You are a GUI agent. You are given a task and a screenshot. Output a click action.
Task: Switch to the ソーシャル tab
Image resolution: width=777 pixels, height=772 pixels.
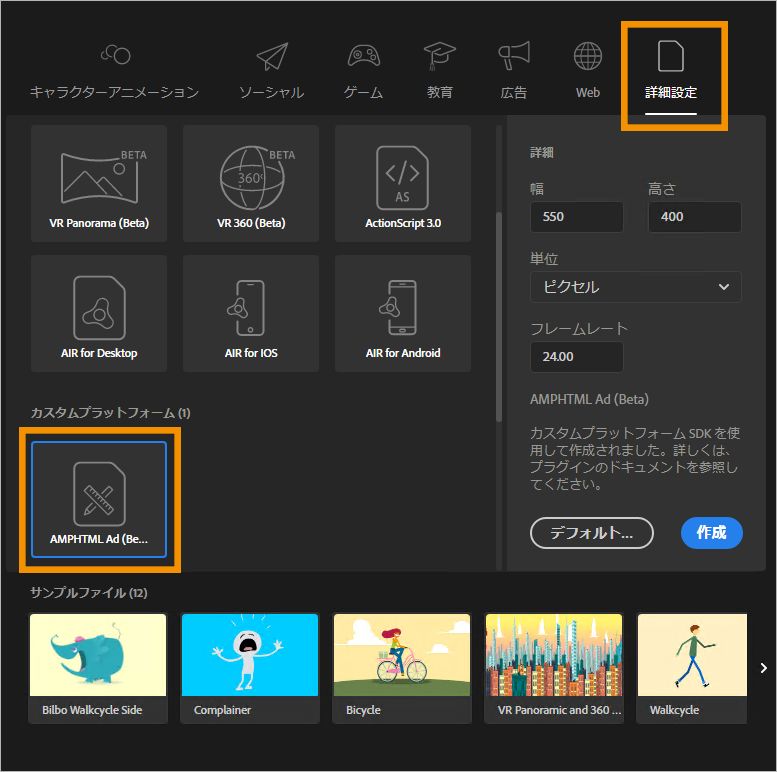tap(272, 72)
